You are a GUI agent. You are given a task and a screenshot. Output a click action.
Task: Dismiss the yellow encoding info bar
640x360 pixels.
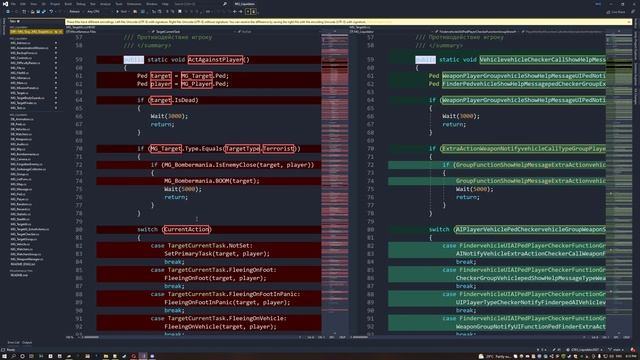pyautogui.click(x=629, y=22)
